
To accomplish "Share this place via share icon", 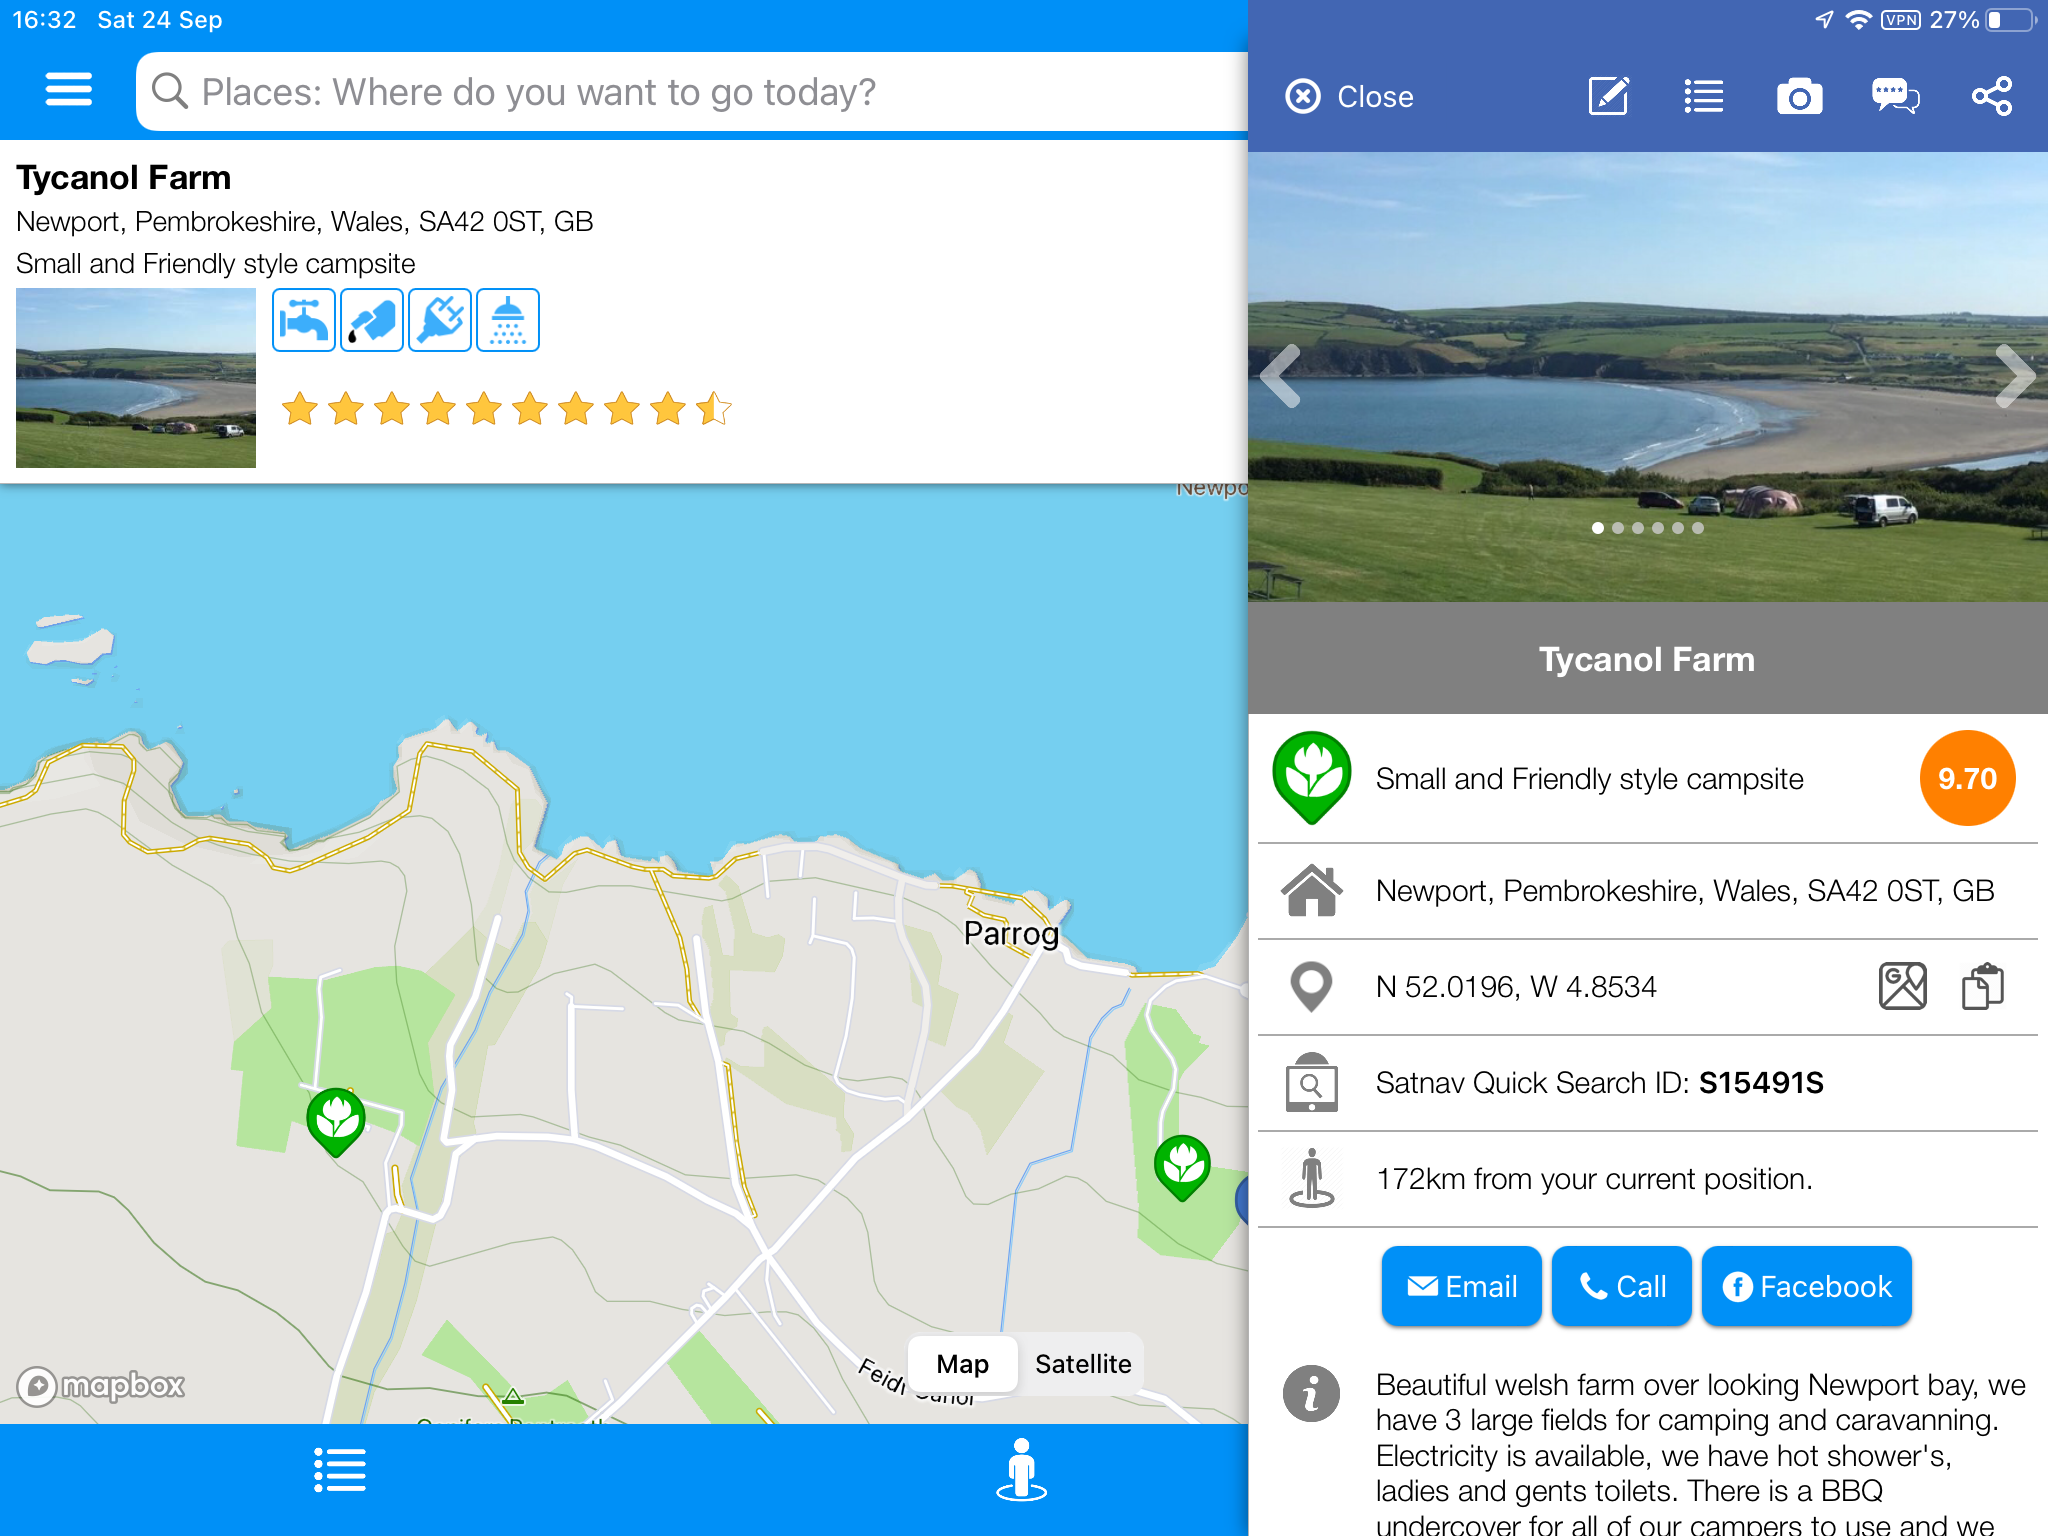I will click(x=1991, y=97).
